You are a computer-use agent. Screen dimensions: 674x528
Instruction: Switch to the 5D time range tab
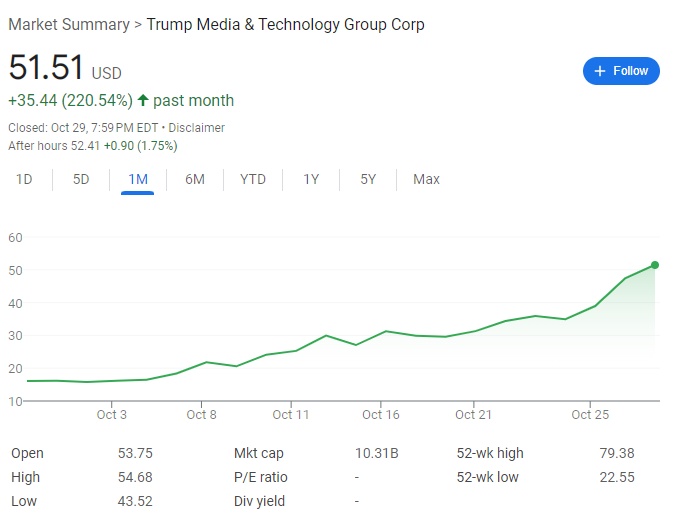(81, 180)
